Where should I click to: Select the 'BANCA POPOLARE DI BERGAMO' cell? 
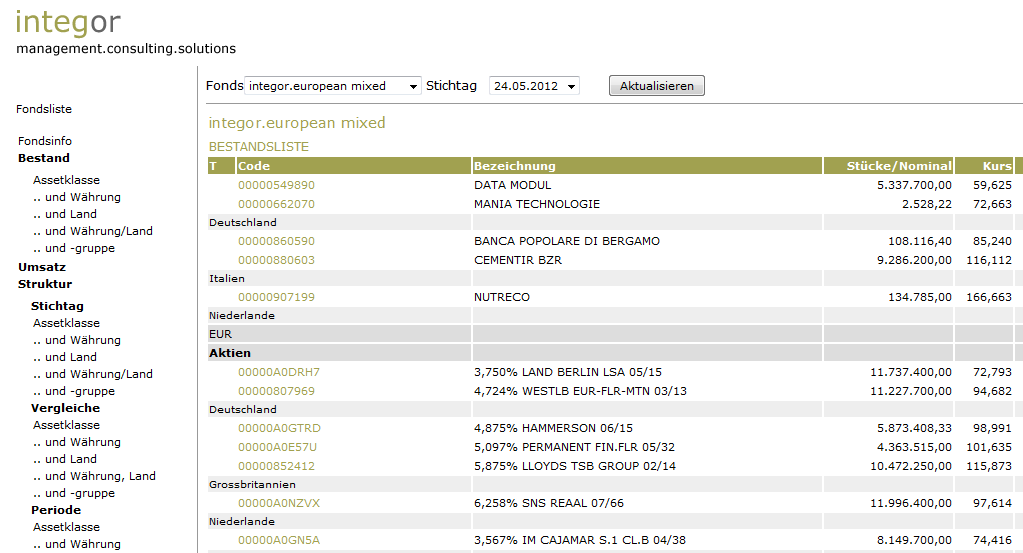566,241
